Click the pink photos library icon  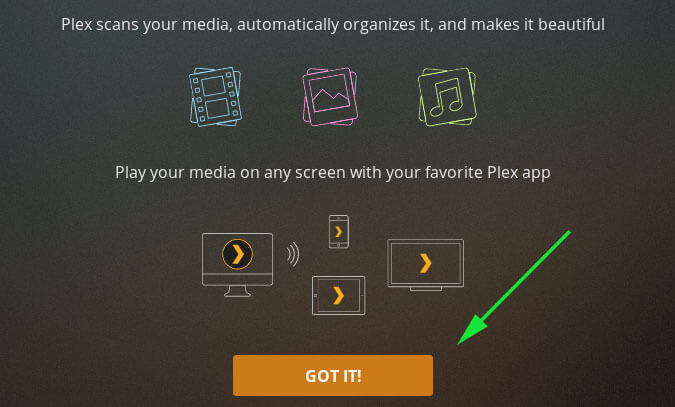tap(330, 97)
